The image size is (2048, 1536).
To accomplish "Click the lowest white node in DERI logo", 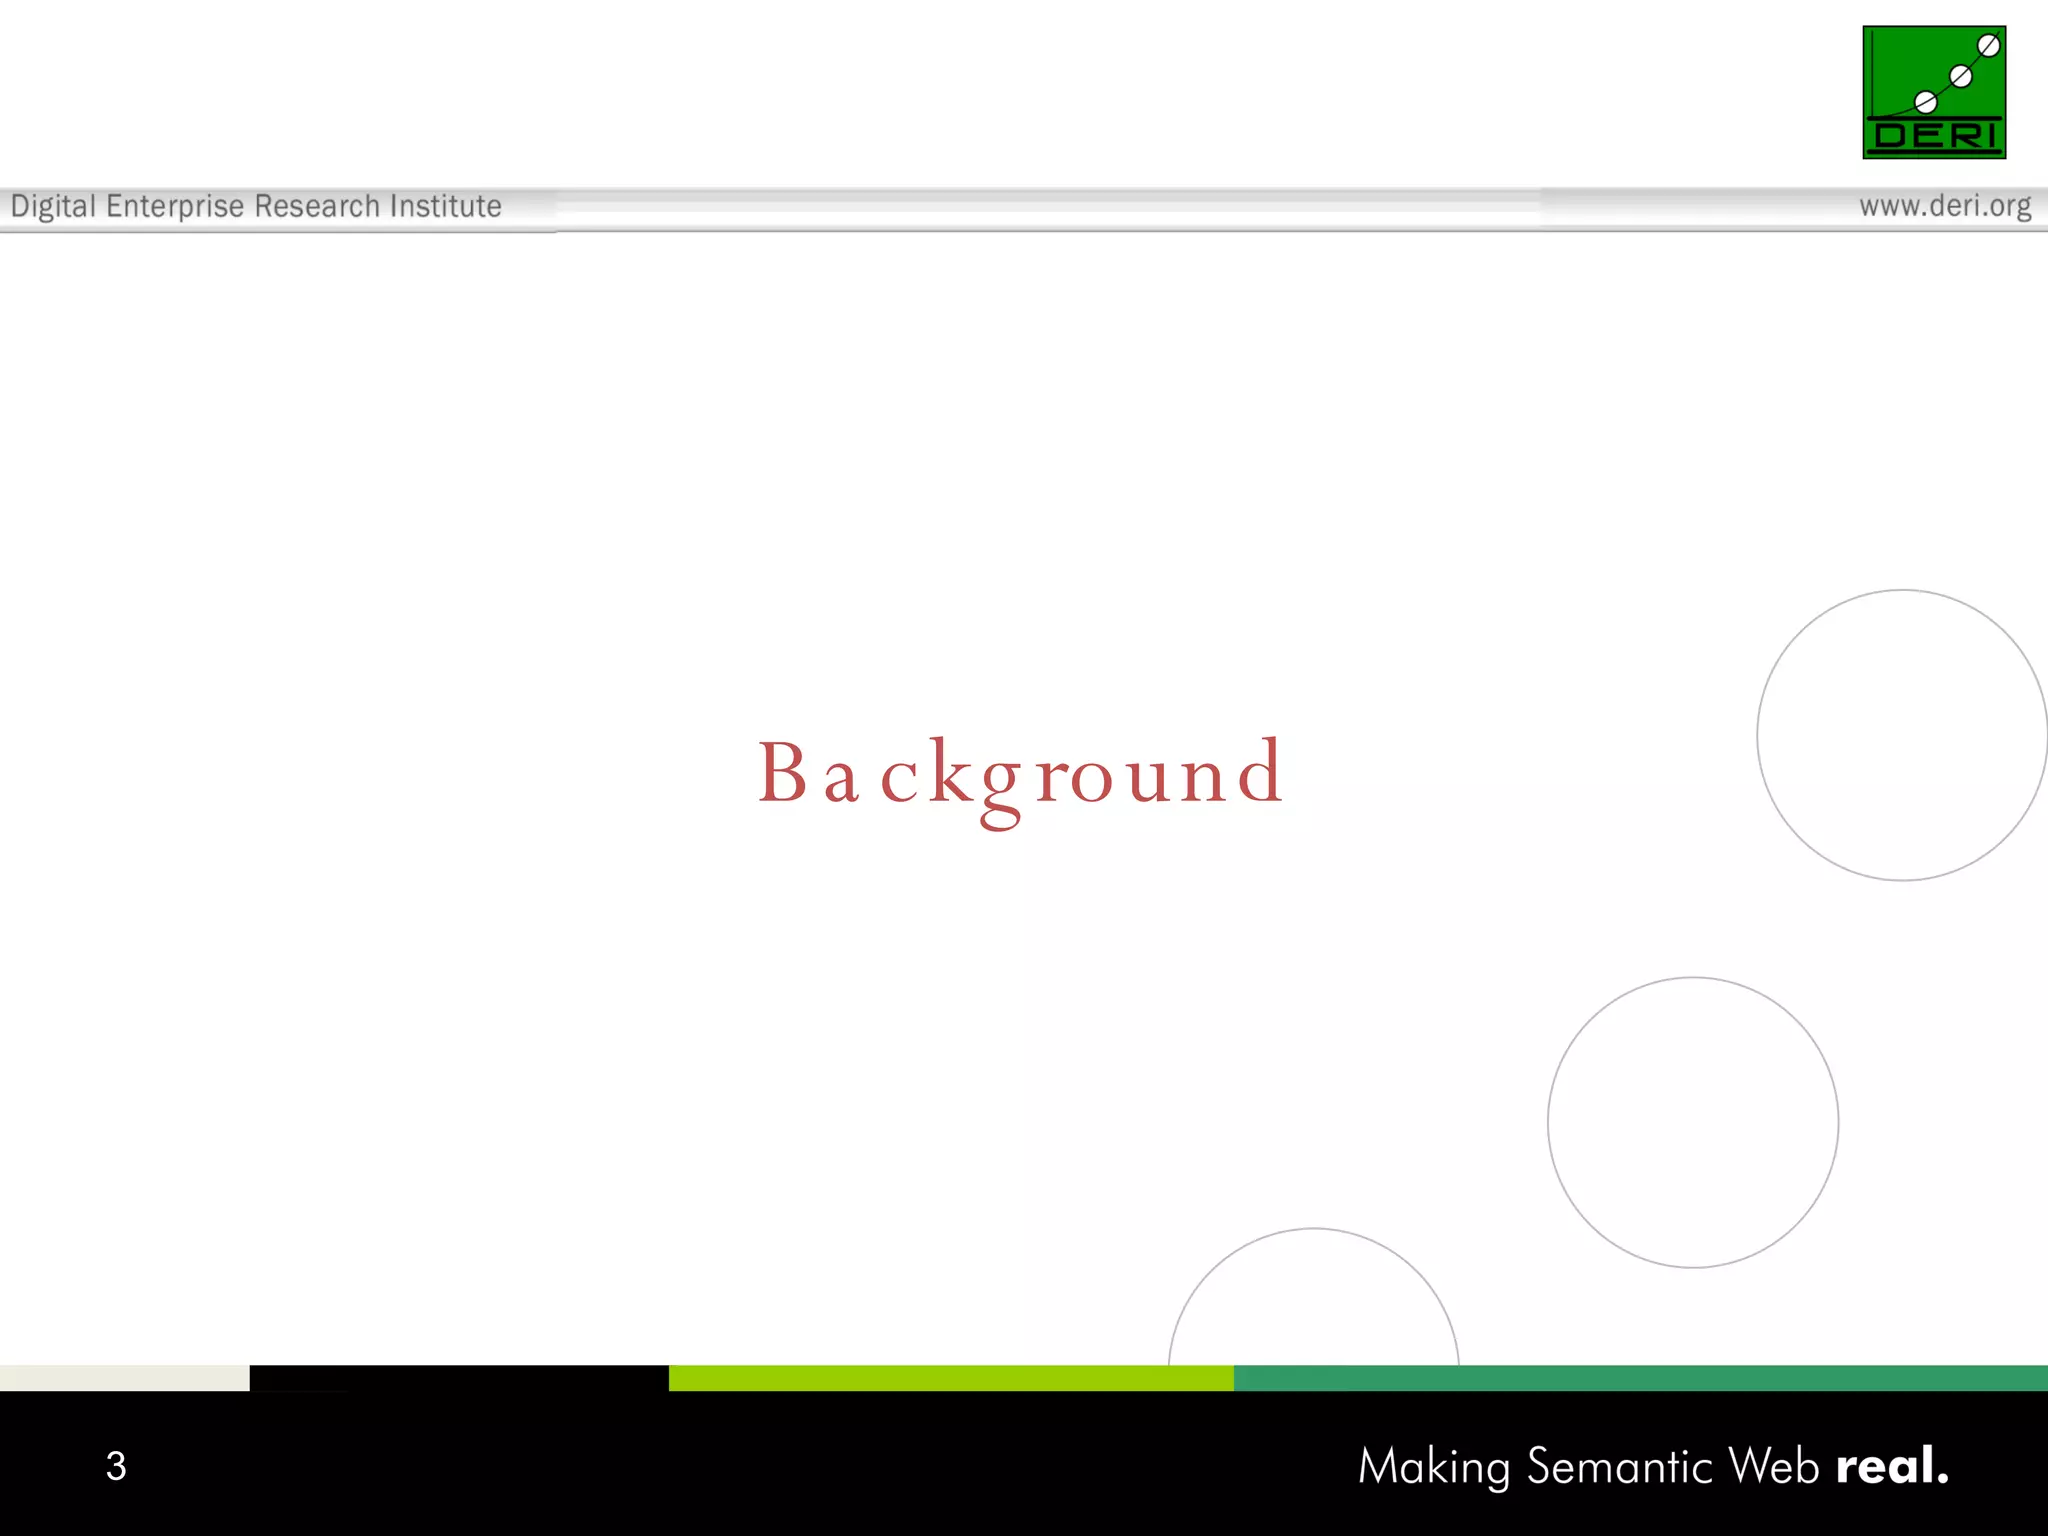I will pos(1925,102).
